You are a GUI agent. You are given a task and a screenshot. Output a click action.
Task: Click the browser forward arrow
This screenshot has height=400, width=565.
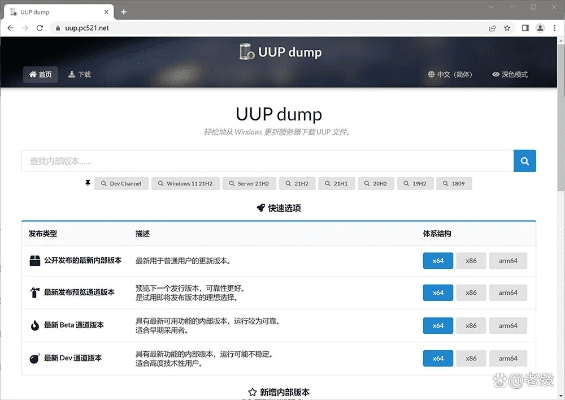(25, 28)
